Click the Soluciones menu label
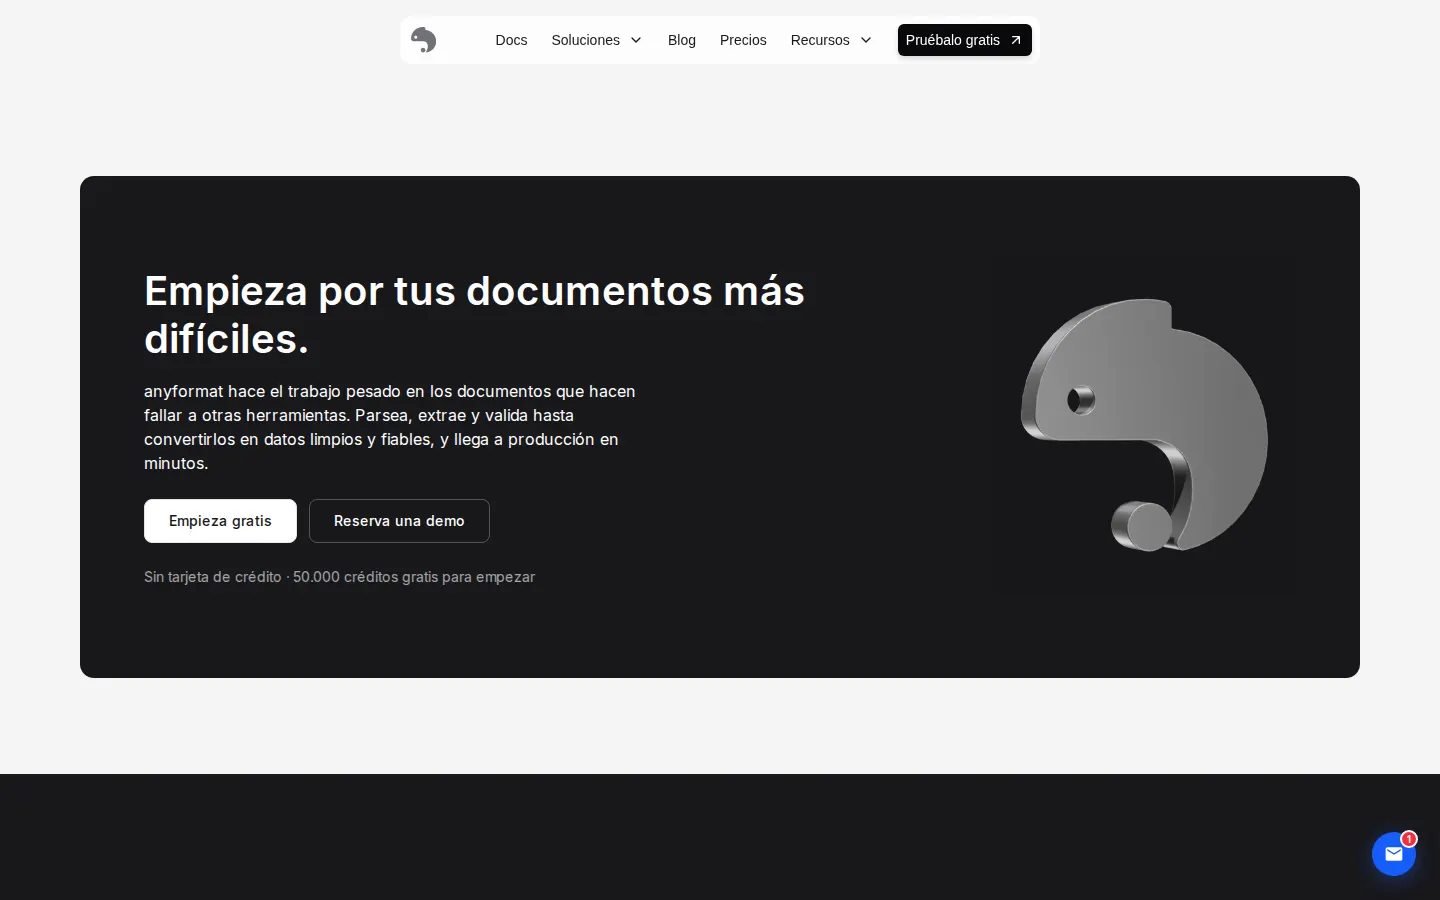This screenshot has width=1440, height=900. [585, 40]
